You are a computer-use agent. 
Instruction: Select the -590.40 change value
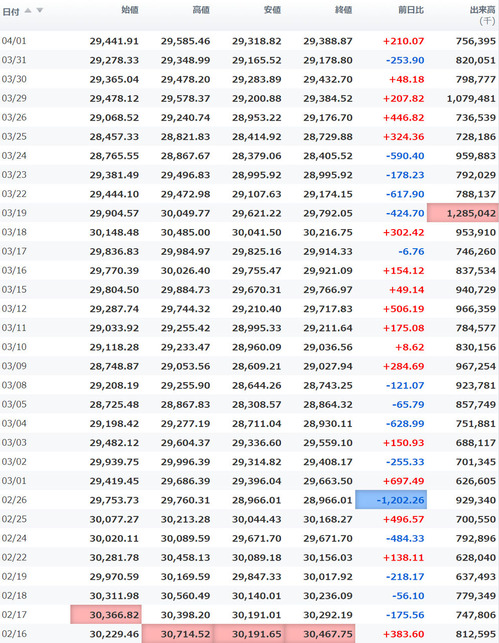pos(405,156)
